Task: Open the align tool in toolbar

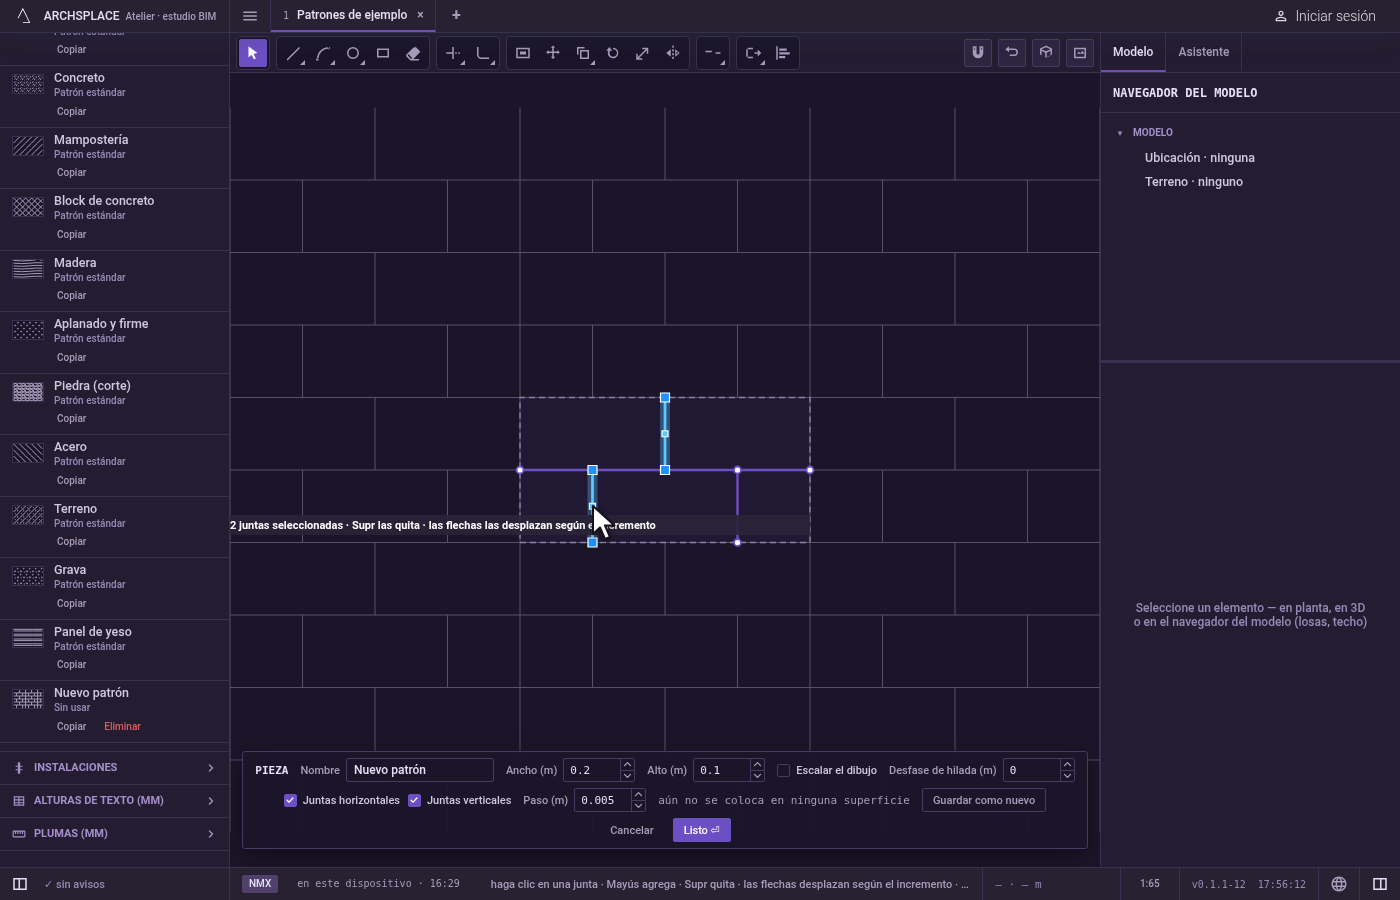Action: coord(783,53)
